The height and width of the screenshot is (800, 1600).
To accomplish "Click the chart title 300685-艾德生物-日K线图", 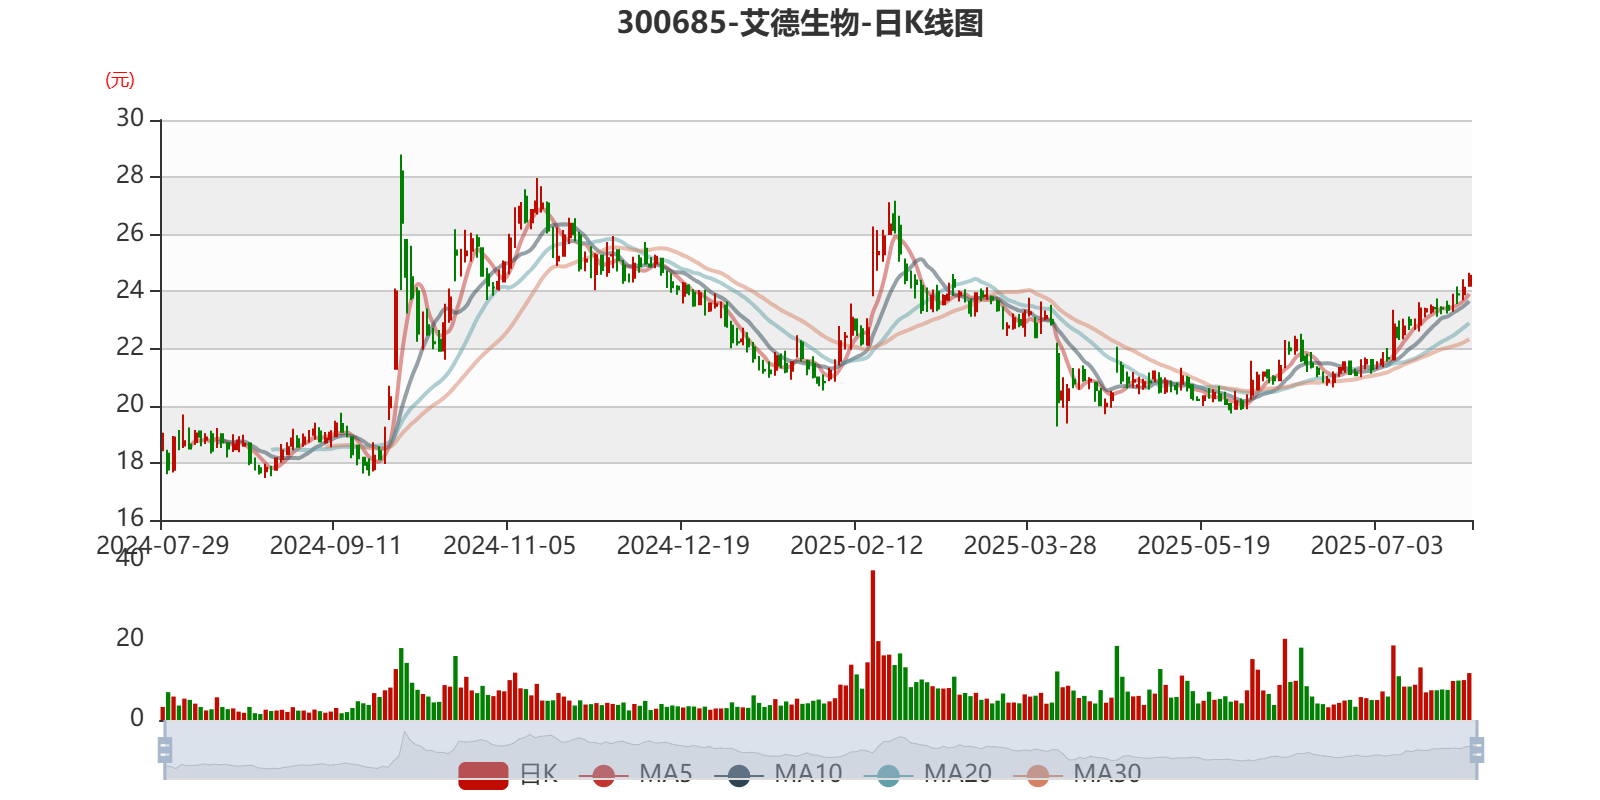I will (x=800, y=23).
